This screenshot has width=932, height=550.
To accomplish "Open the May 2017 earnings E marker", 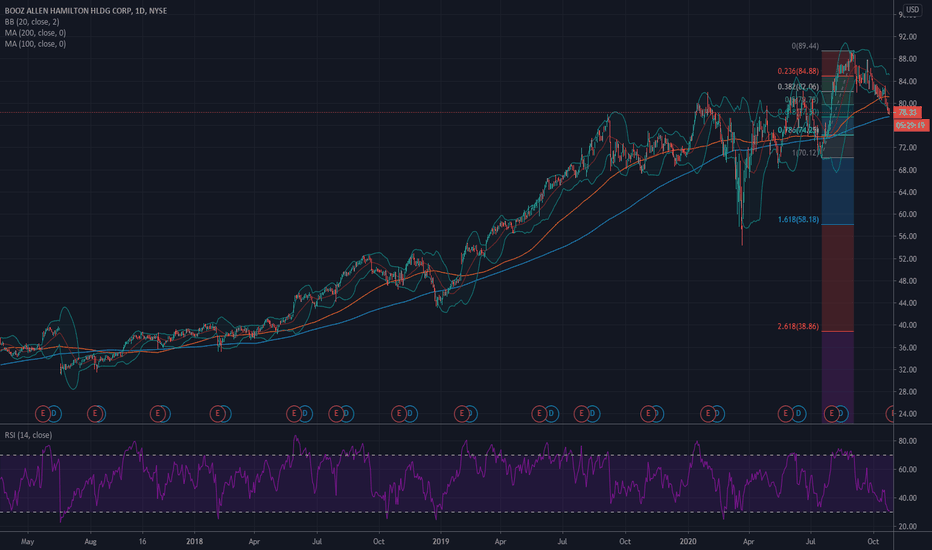I will pos(43,413).
